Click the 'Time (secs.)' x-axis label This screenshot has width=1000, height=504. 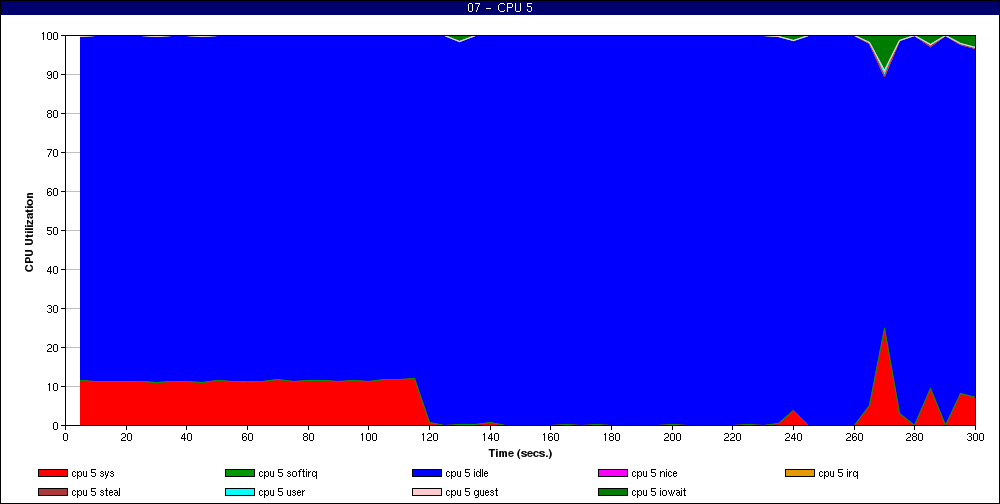(x=520, y=454)
